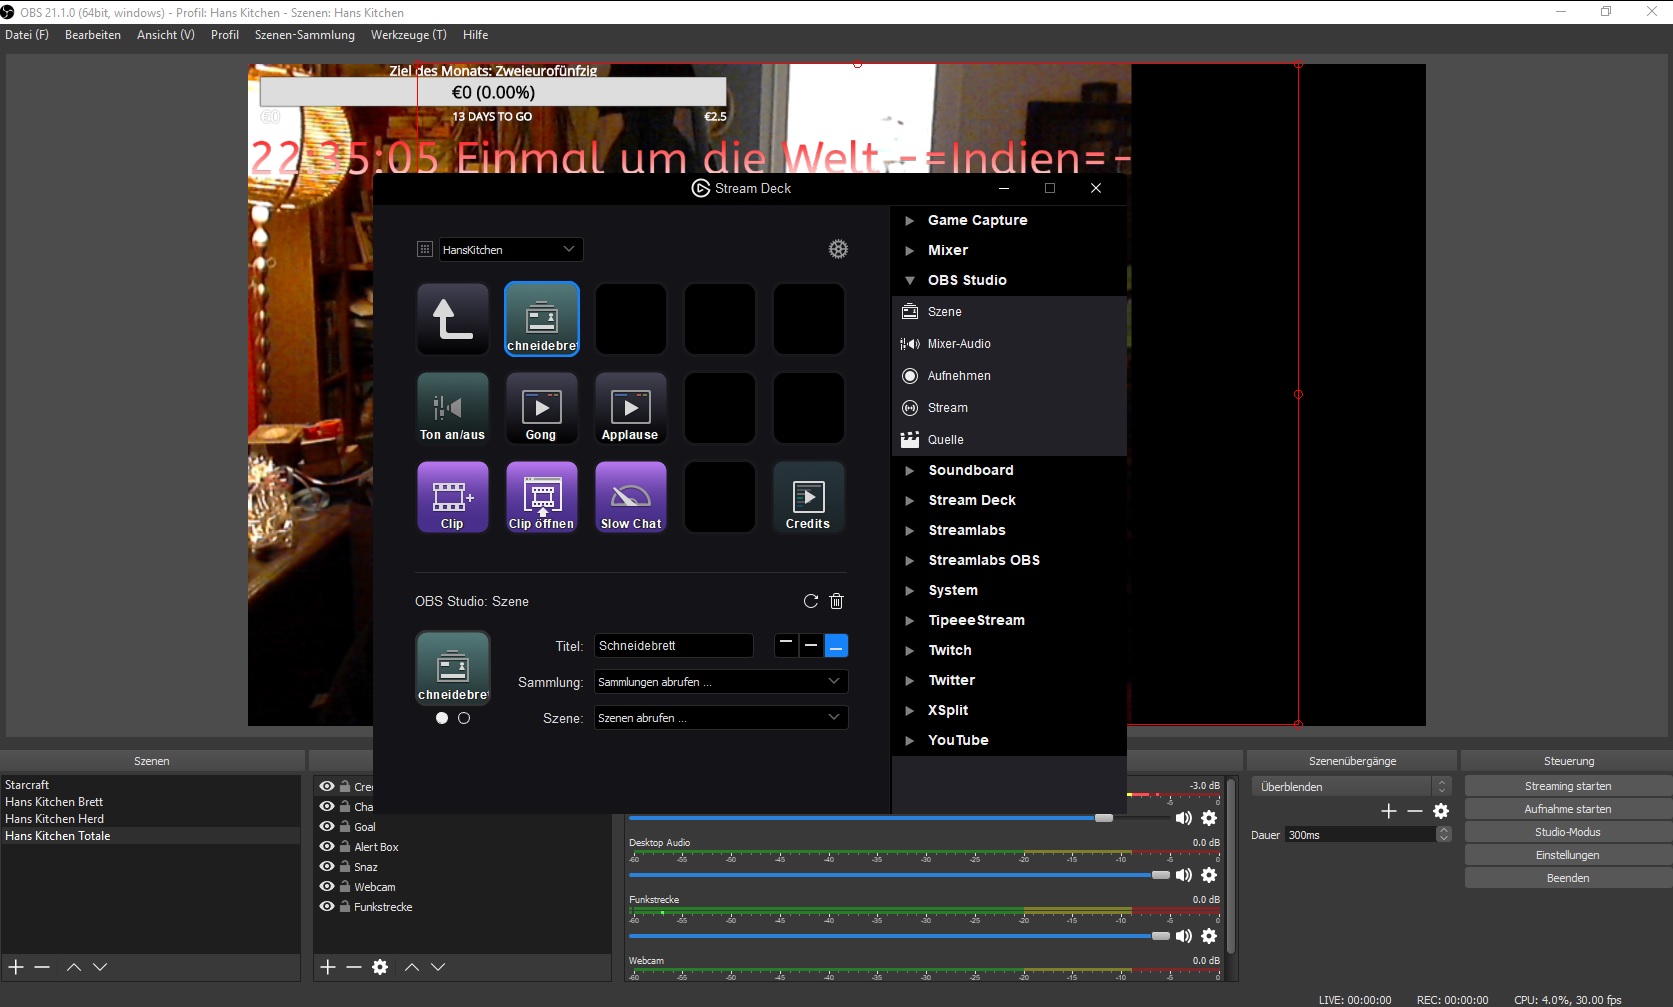Select the second state radio button
1673x1007 pixels.
(x=464, y=718)
